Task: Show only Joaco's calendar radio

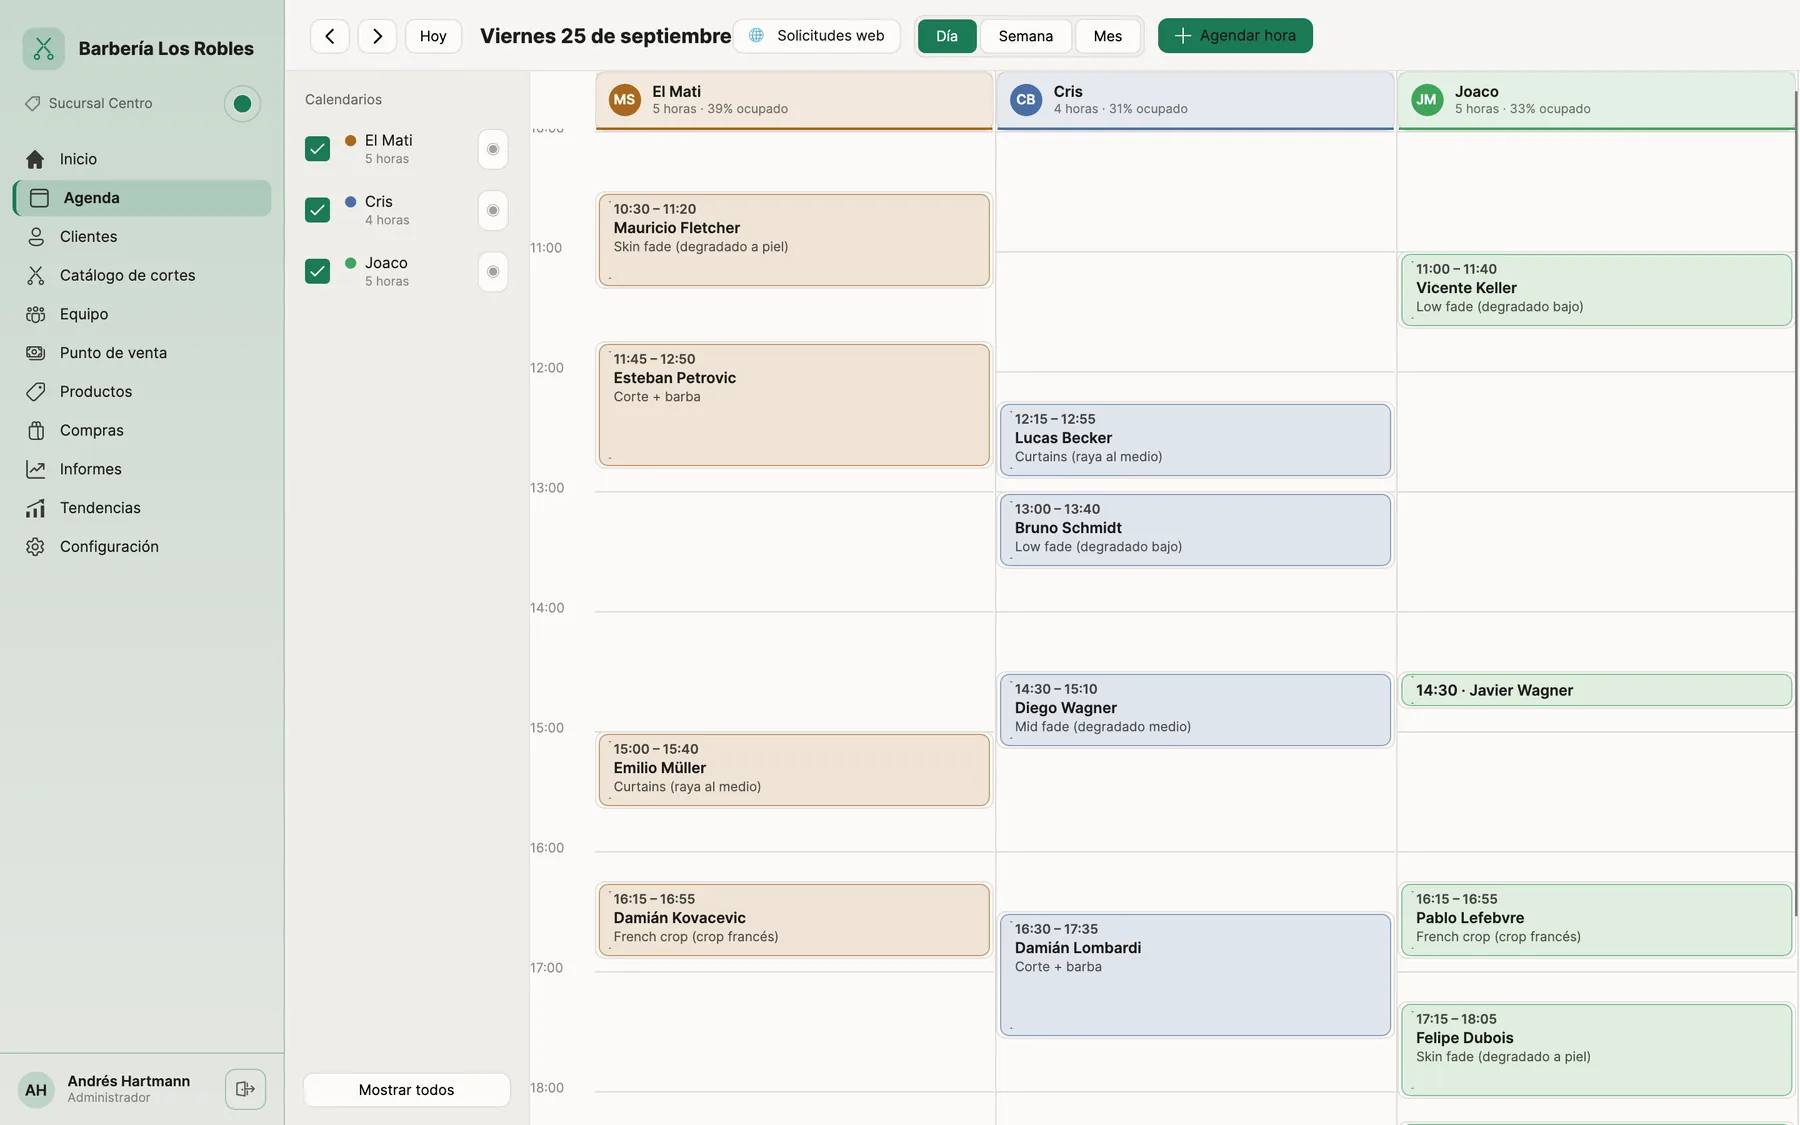Action: [493, 271]
